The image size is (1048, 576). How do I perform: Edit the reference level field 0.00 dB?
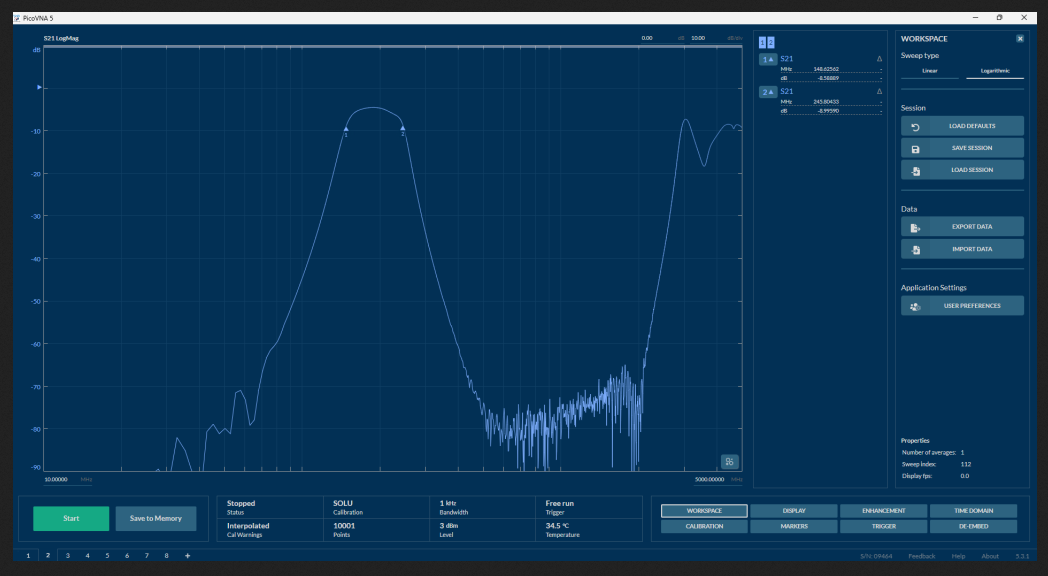pyautogui.click(x=662, y=38)
